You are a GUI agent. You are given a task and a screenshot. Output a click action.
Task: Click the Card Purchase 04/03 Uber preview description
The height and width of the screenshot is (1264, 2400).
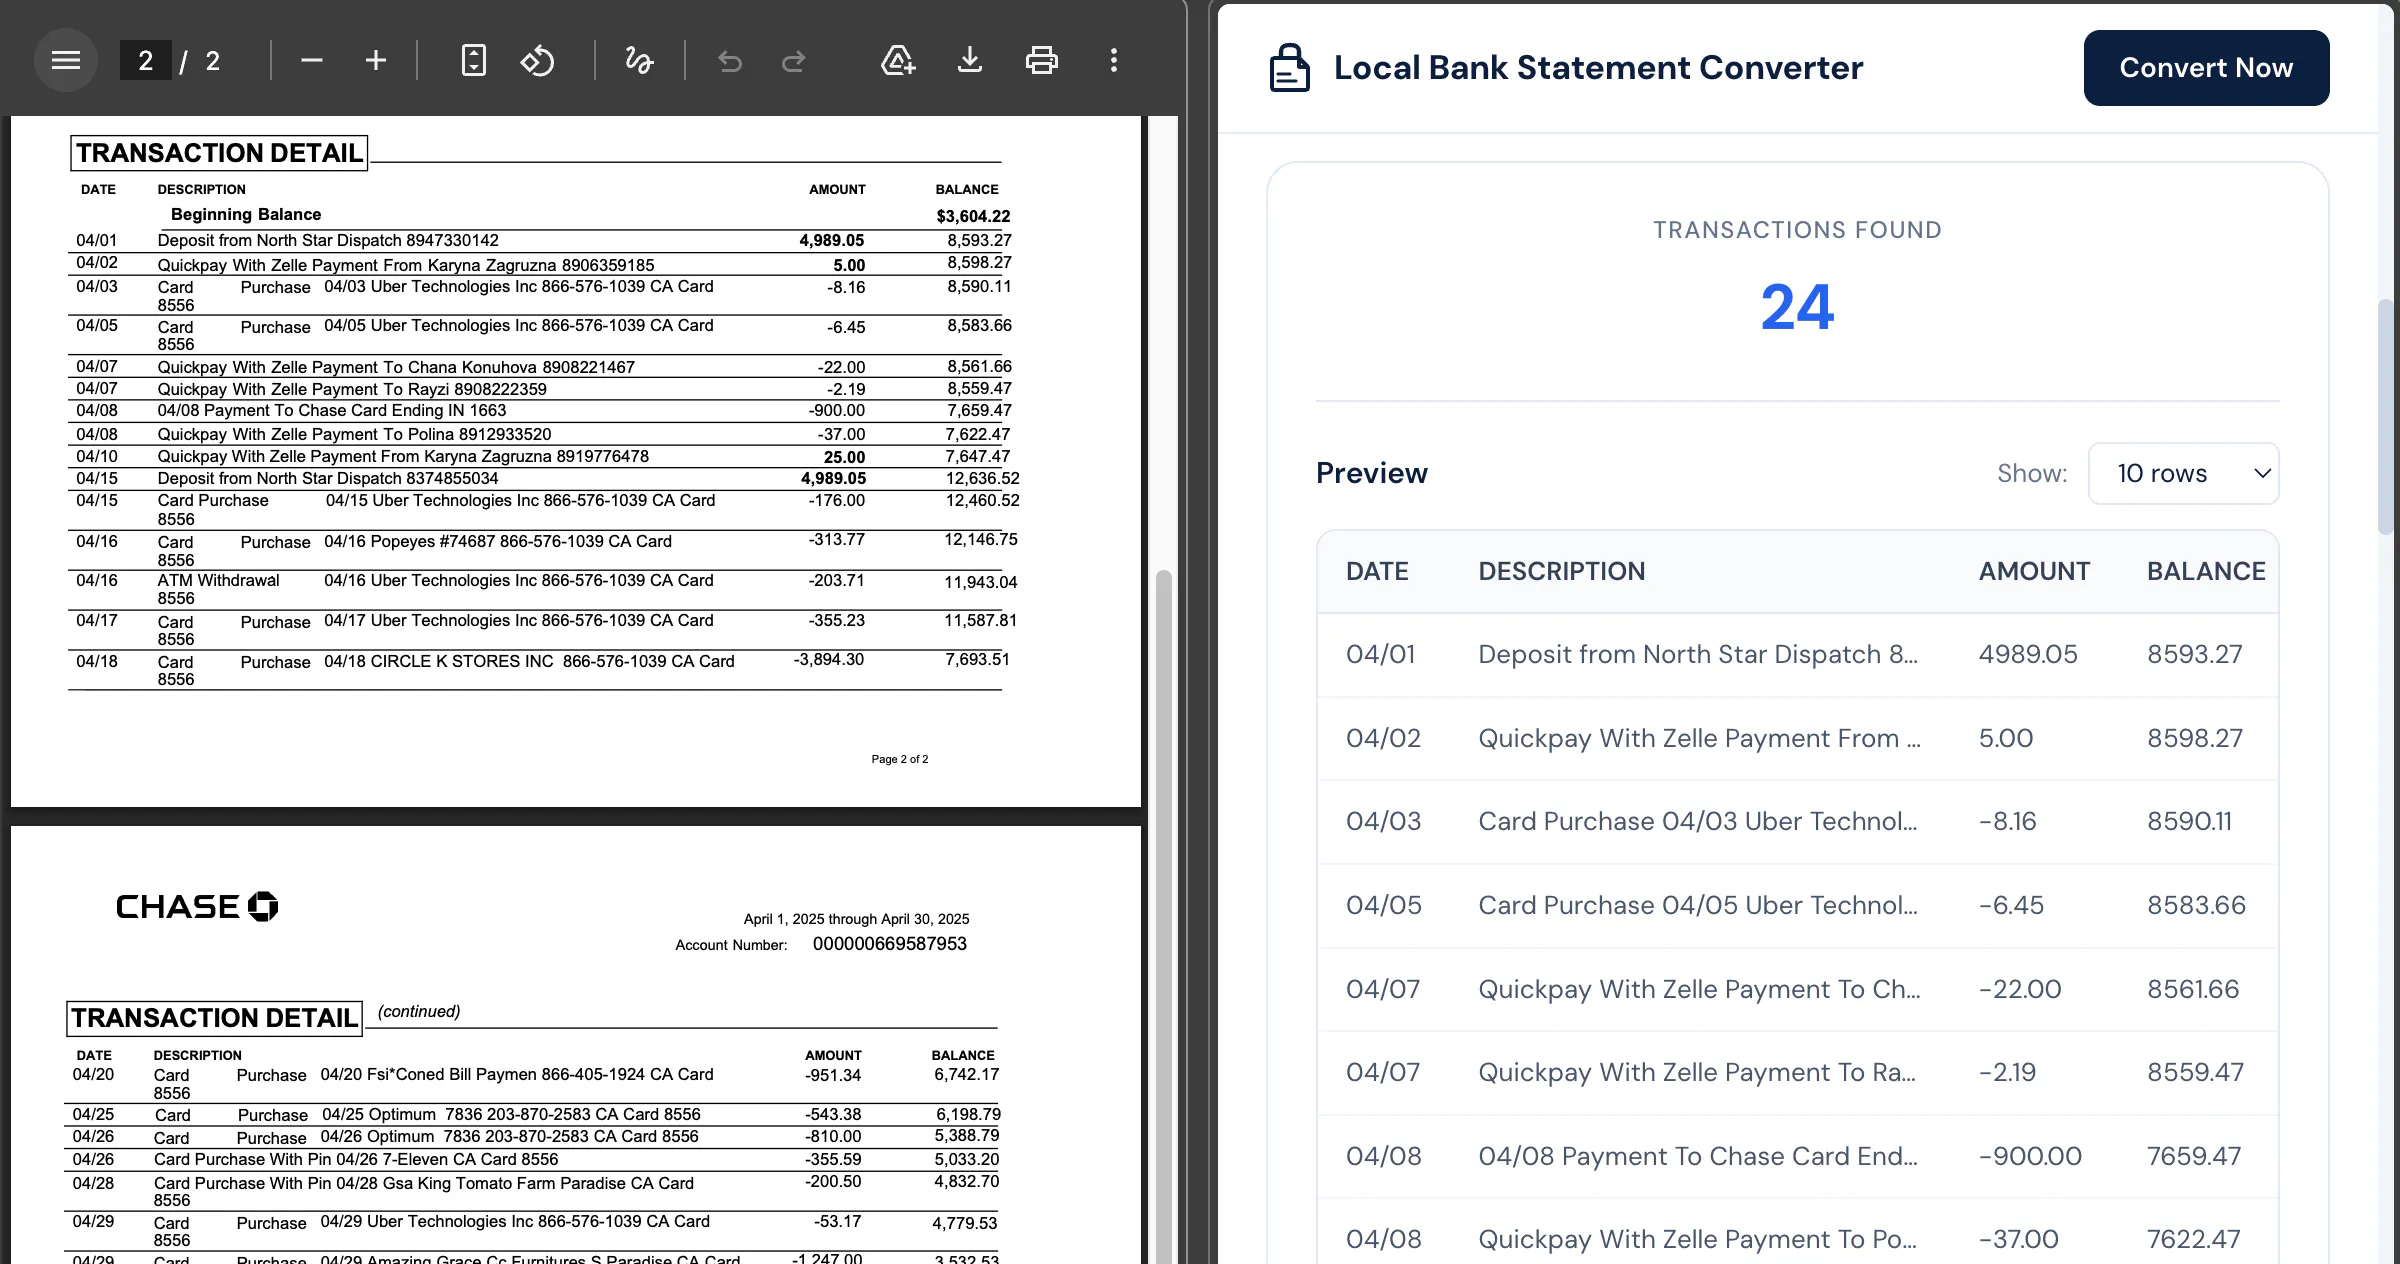click(x=1698, y=821)
